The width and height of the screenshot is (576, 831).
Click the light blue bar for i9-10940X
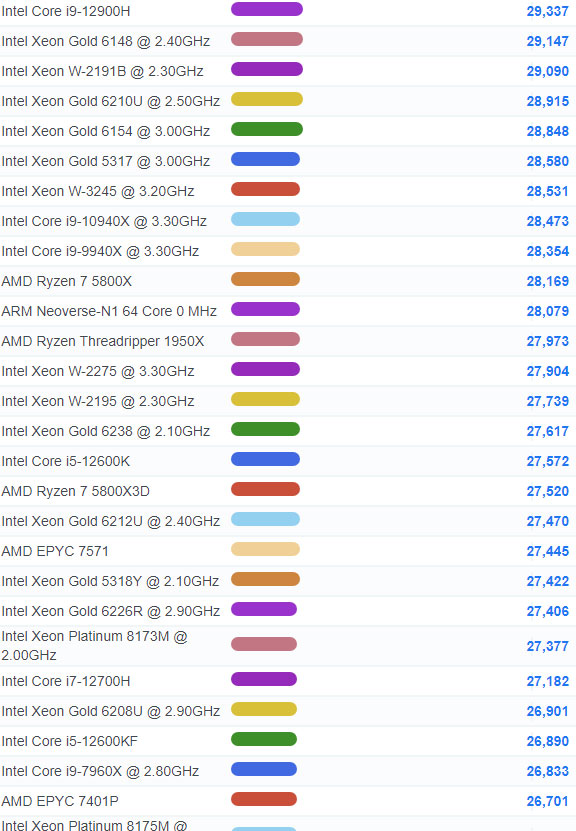[265, 219]
